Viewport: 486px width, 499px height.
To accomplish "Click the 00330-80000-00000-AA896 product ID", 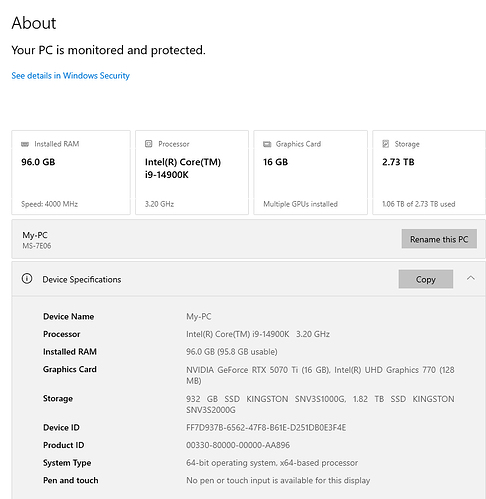I will (x=238, y=445).
